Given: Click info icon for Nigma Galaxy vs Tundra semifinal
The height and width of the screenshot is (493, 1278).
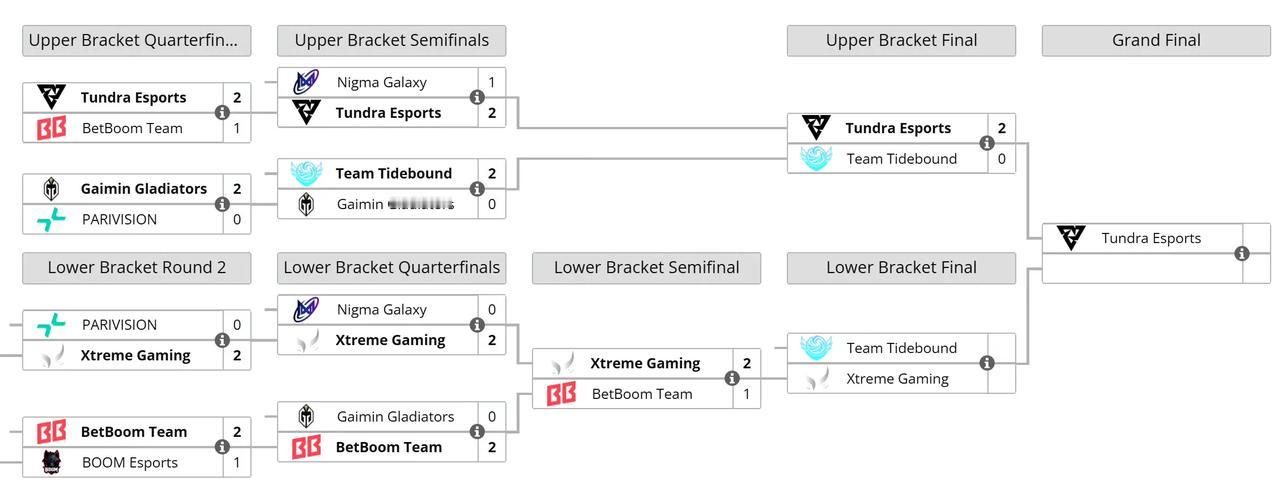Looking at the screenshot, I should point(477,97).
